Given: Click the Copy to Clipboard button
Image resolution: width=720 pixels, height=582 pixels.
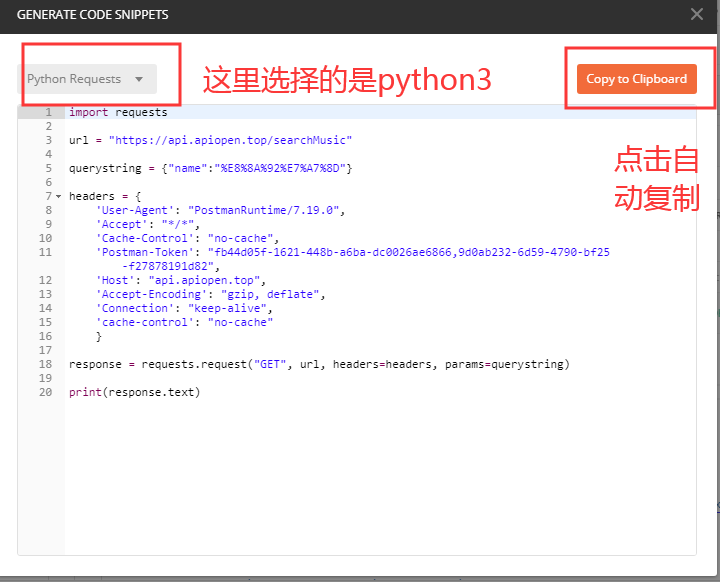Looking at the screenshot, I should click(x=636, y=79).
